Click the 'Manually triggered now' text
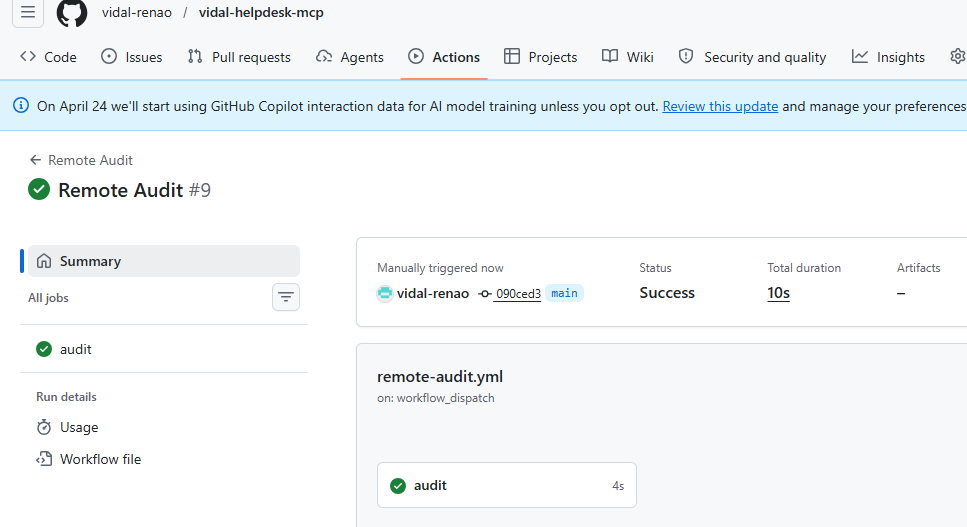Viewport: 967px width, 527px height. tap(440, 268)
